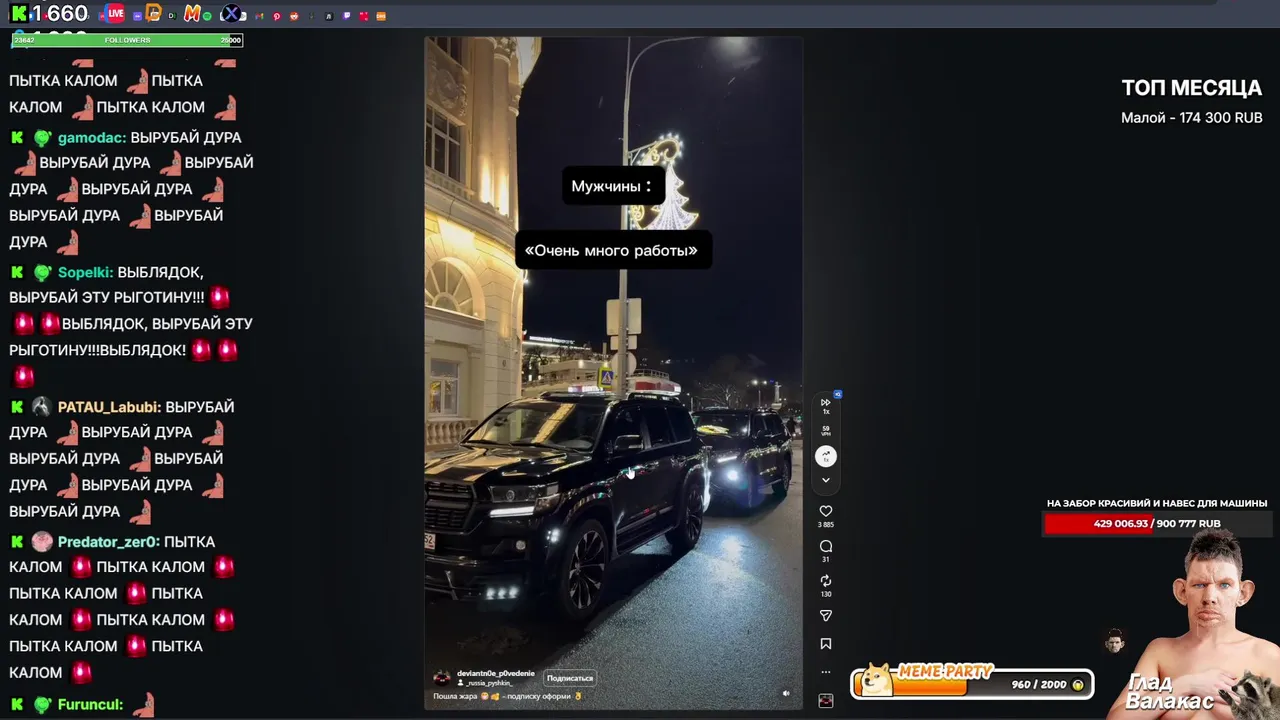Click the green heart badge beside gamodac

click(x=41, y=137)
